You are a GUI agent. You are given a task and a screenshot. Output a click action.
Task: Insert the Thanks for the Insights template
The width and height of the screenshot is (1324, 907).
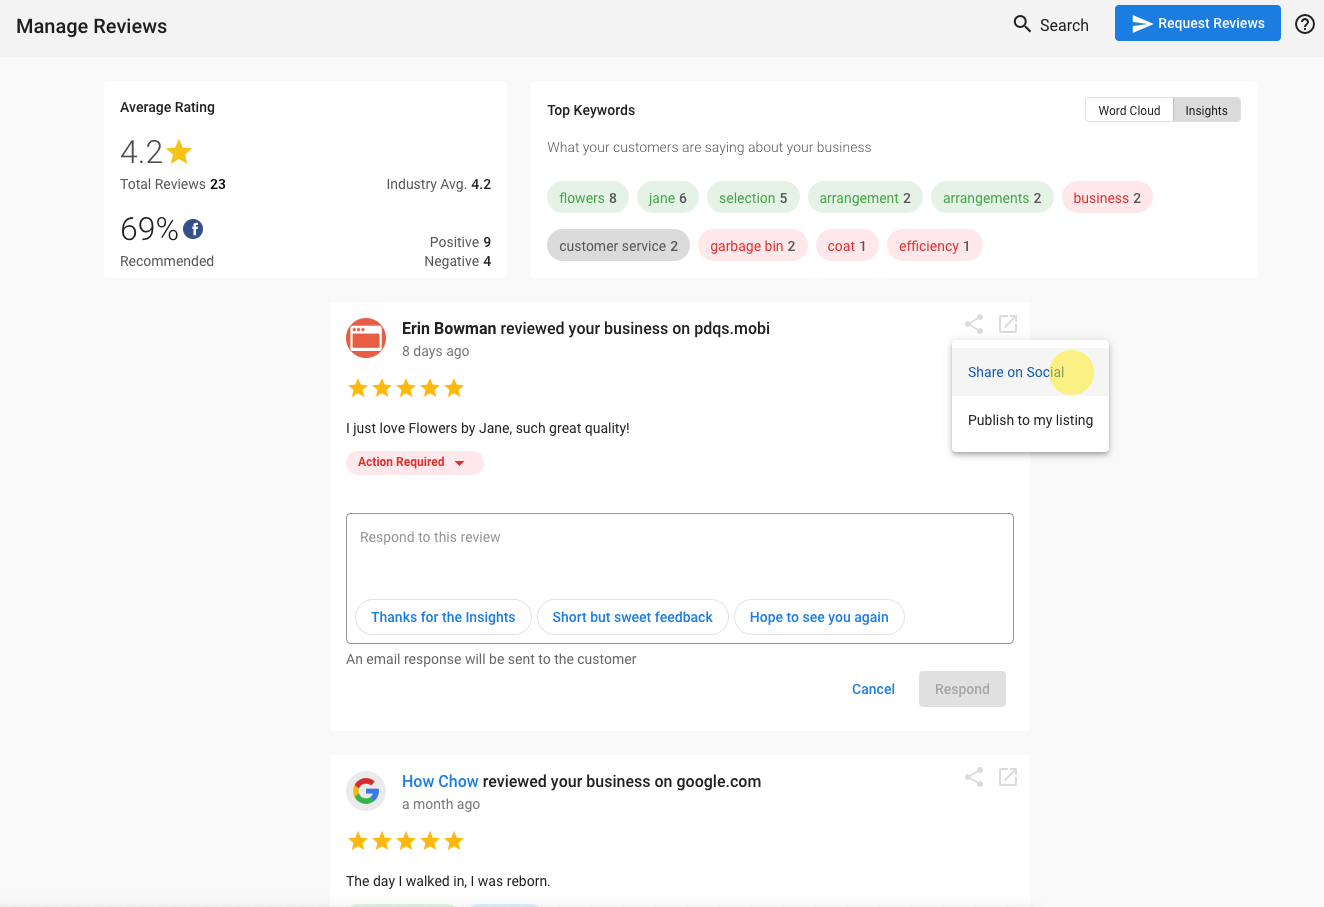coord(443,617)
